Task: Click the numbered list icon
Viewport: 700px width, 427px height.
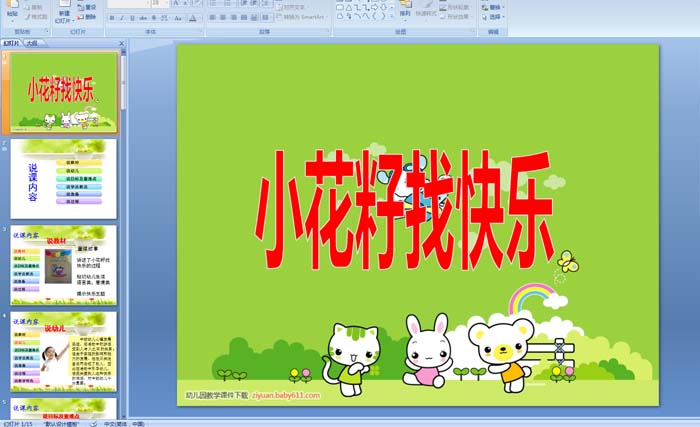Action: (228, 3)
